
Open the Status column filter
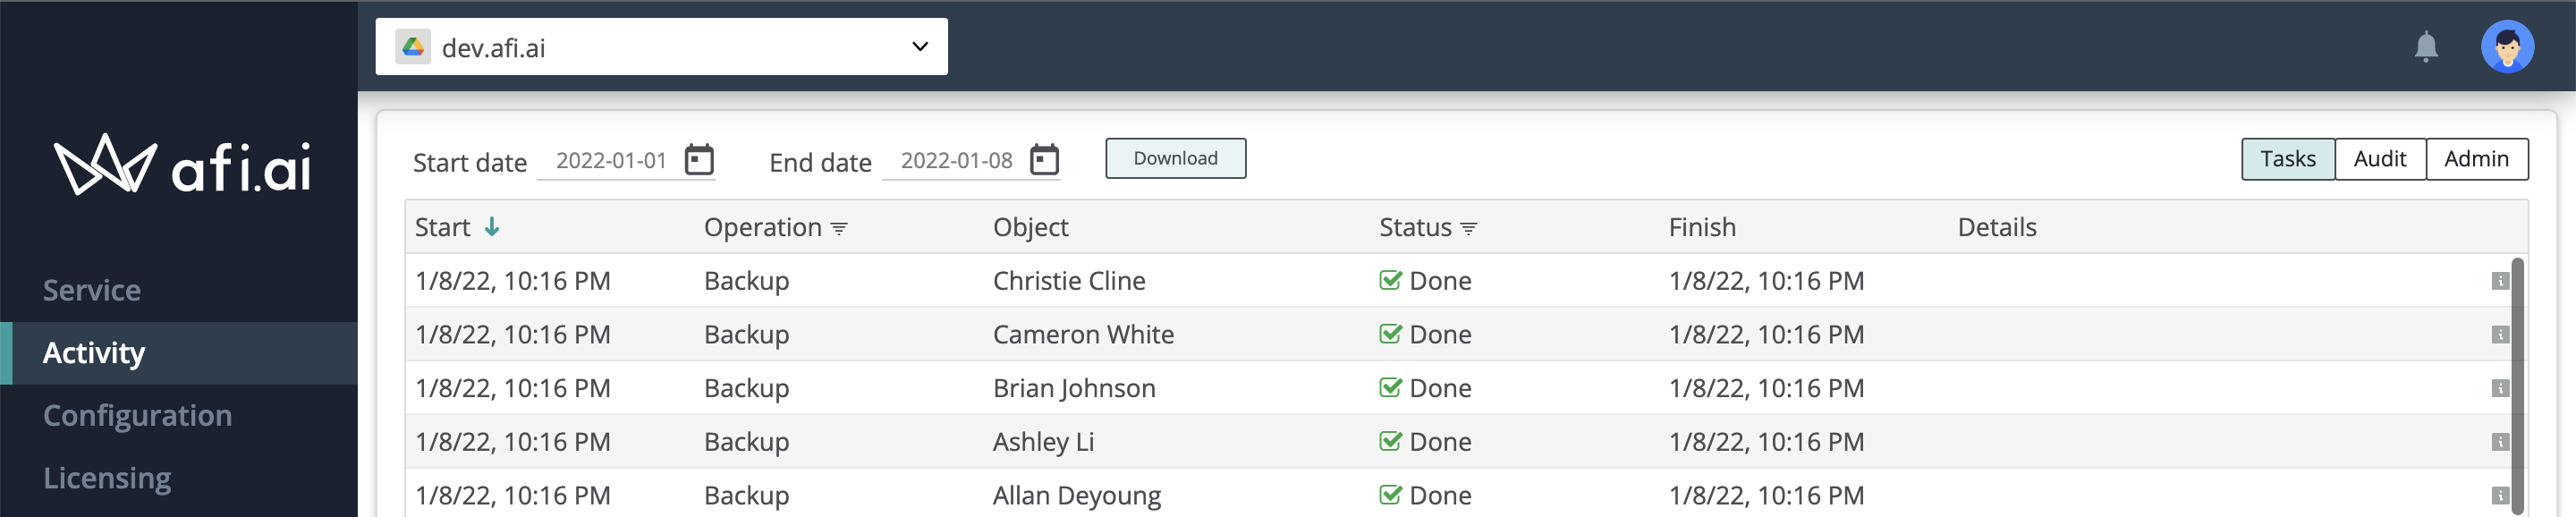[1468, 229]
